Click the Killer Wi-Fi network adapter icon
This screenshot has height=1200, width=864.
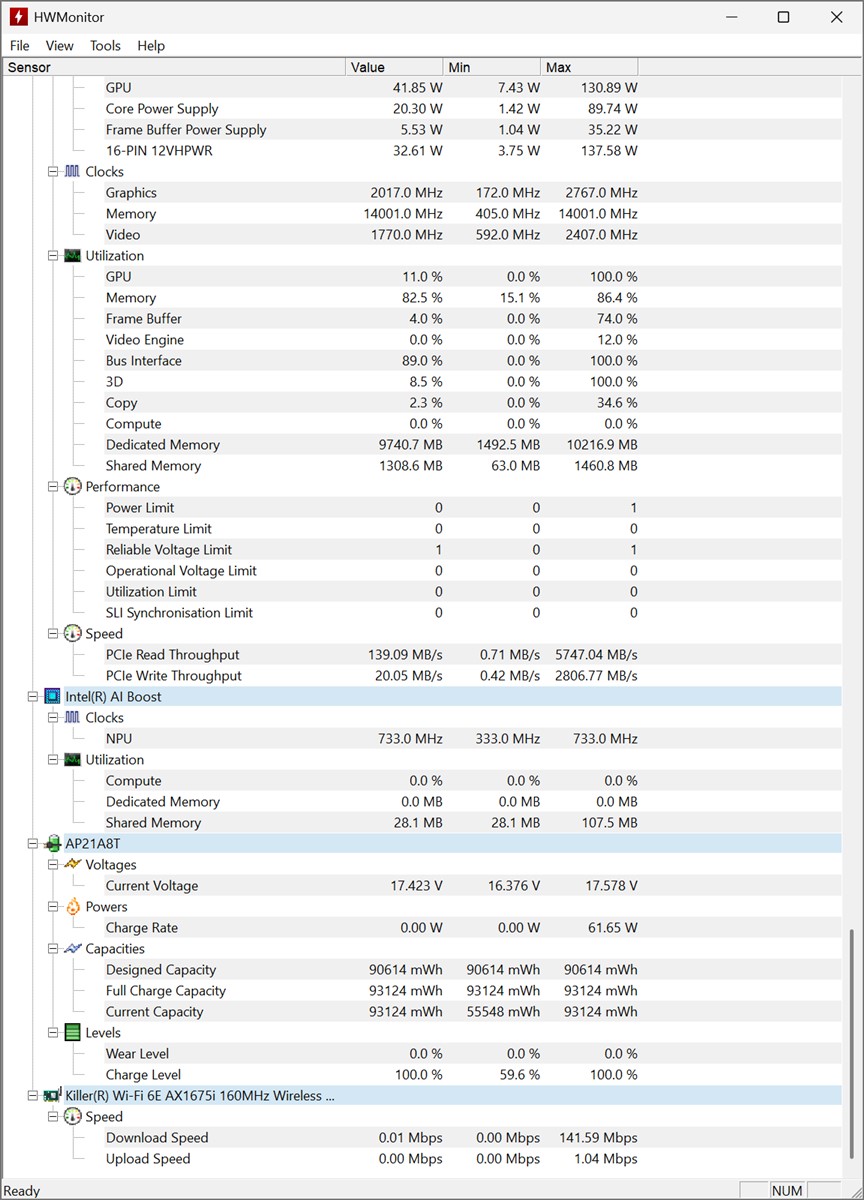[x=52, y=1096]
